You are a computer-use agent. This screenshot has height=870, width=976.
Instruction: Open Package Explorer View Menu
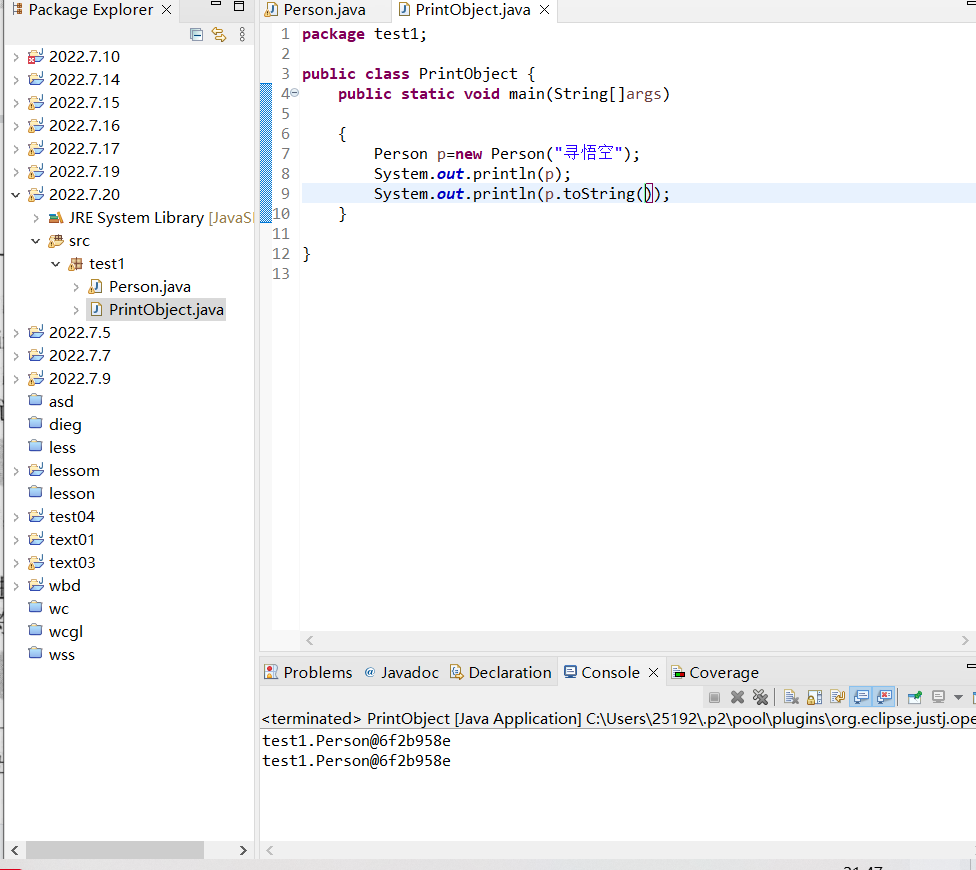242,34
